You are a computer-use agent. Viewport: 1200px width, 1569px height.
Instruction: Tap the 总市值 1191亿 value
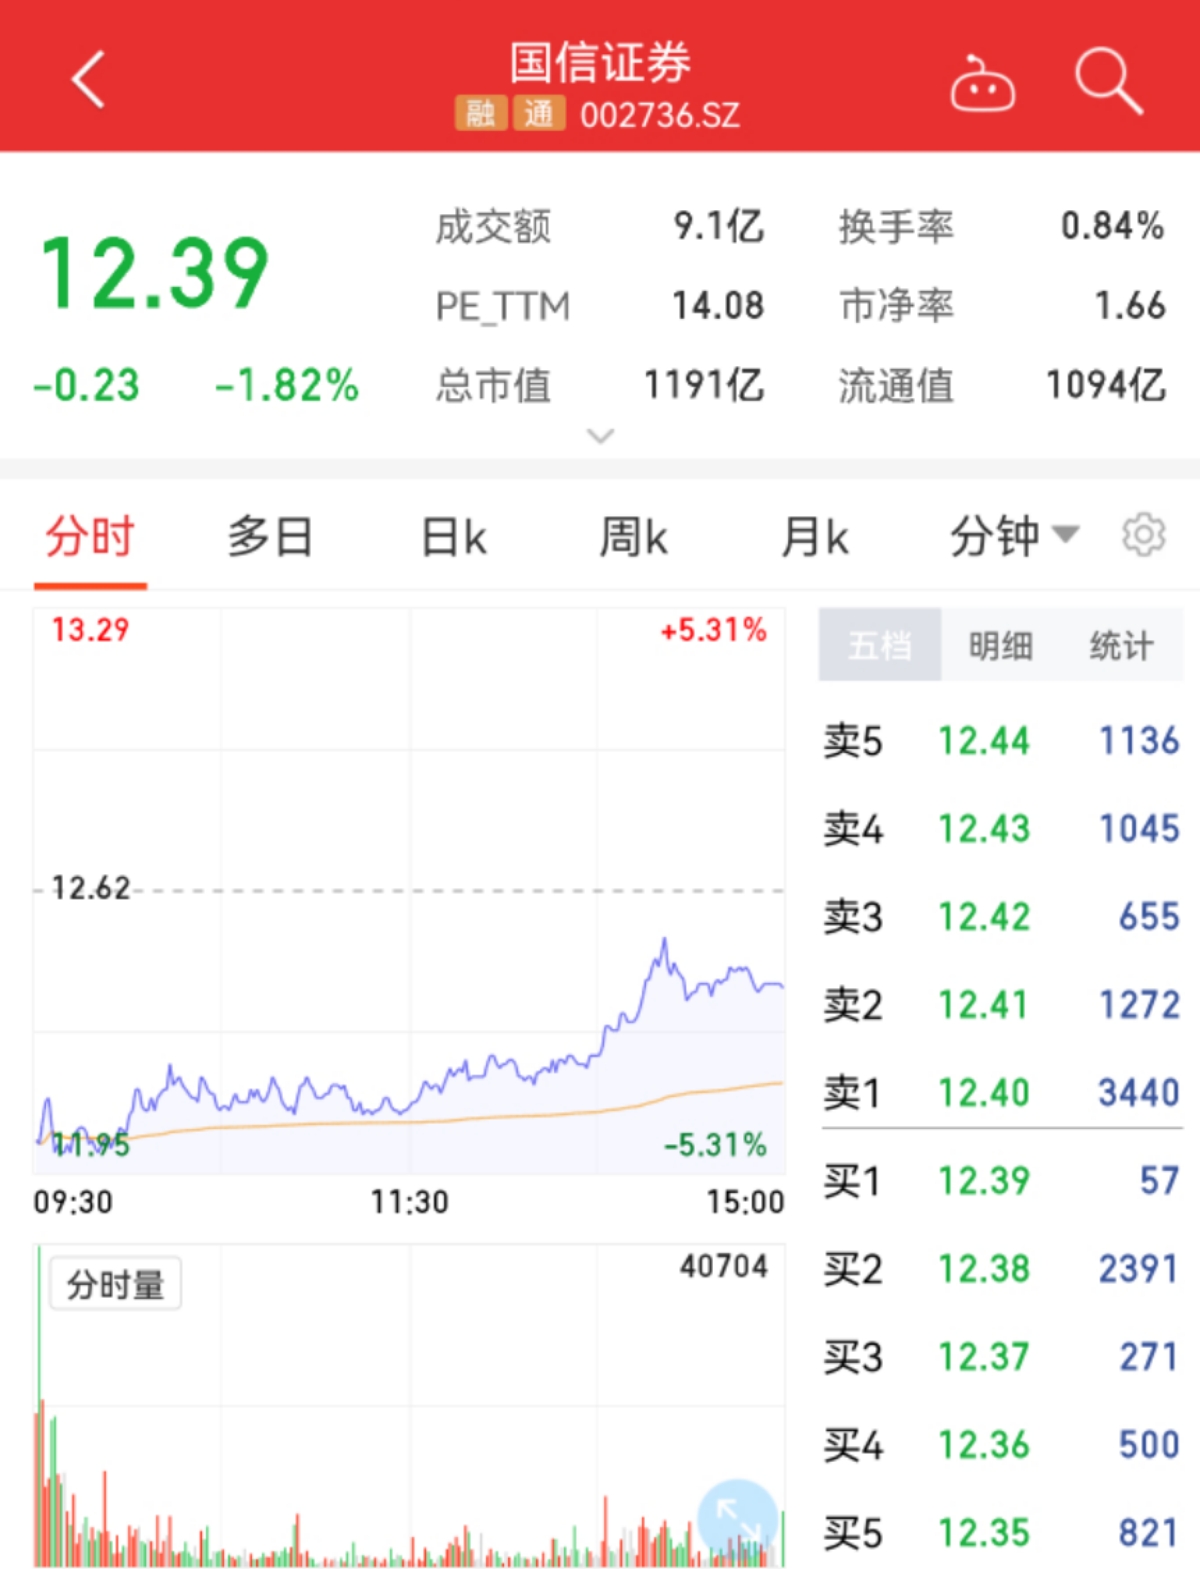[704, 385]
